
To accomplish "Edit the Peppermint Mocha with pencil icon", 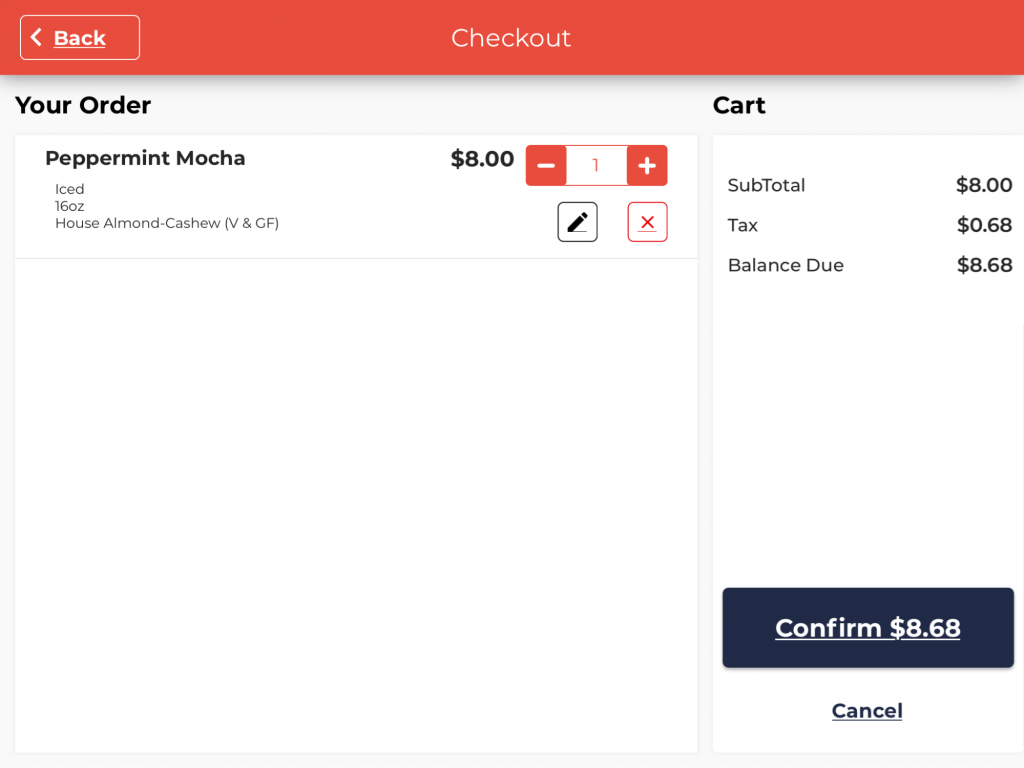I will click(x=577, y=222).
